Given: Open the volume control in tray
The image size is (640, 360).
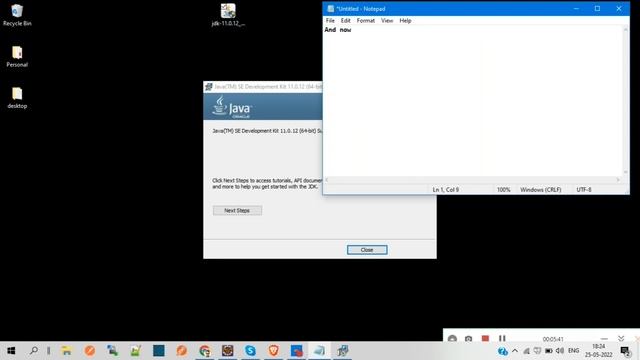Looking at the screenshot, I should point(560,351).
